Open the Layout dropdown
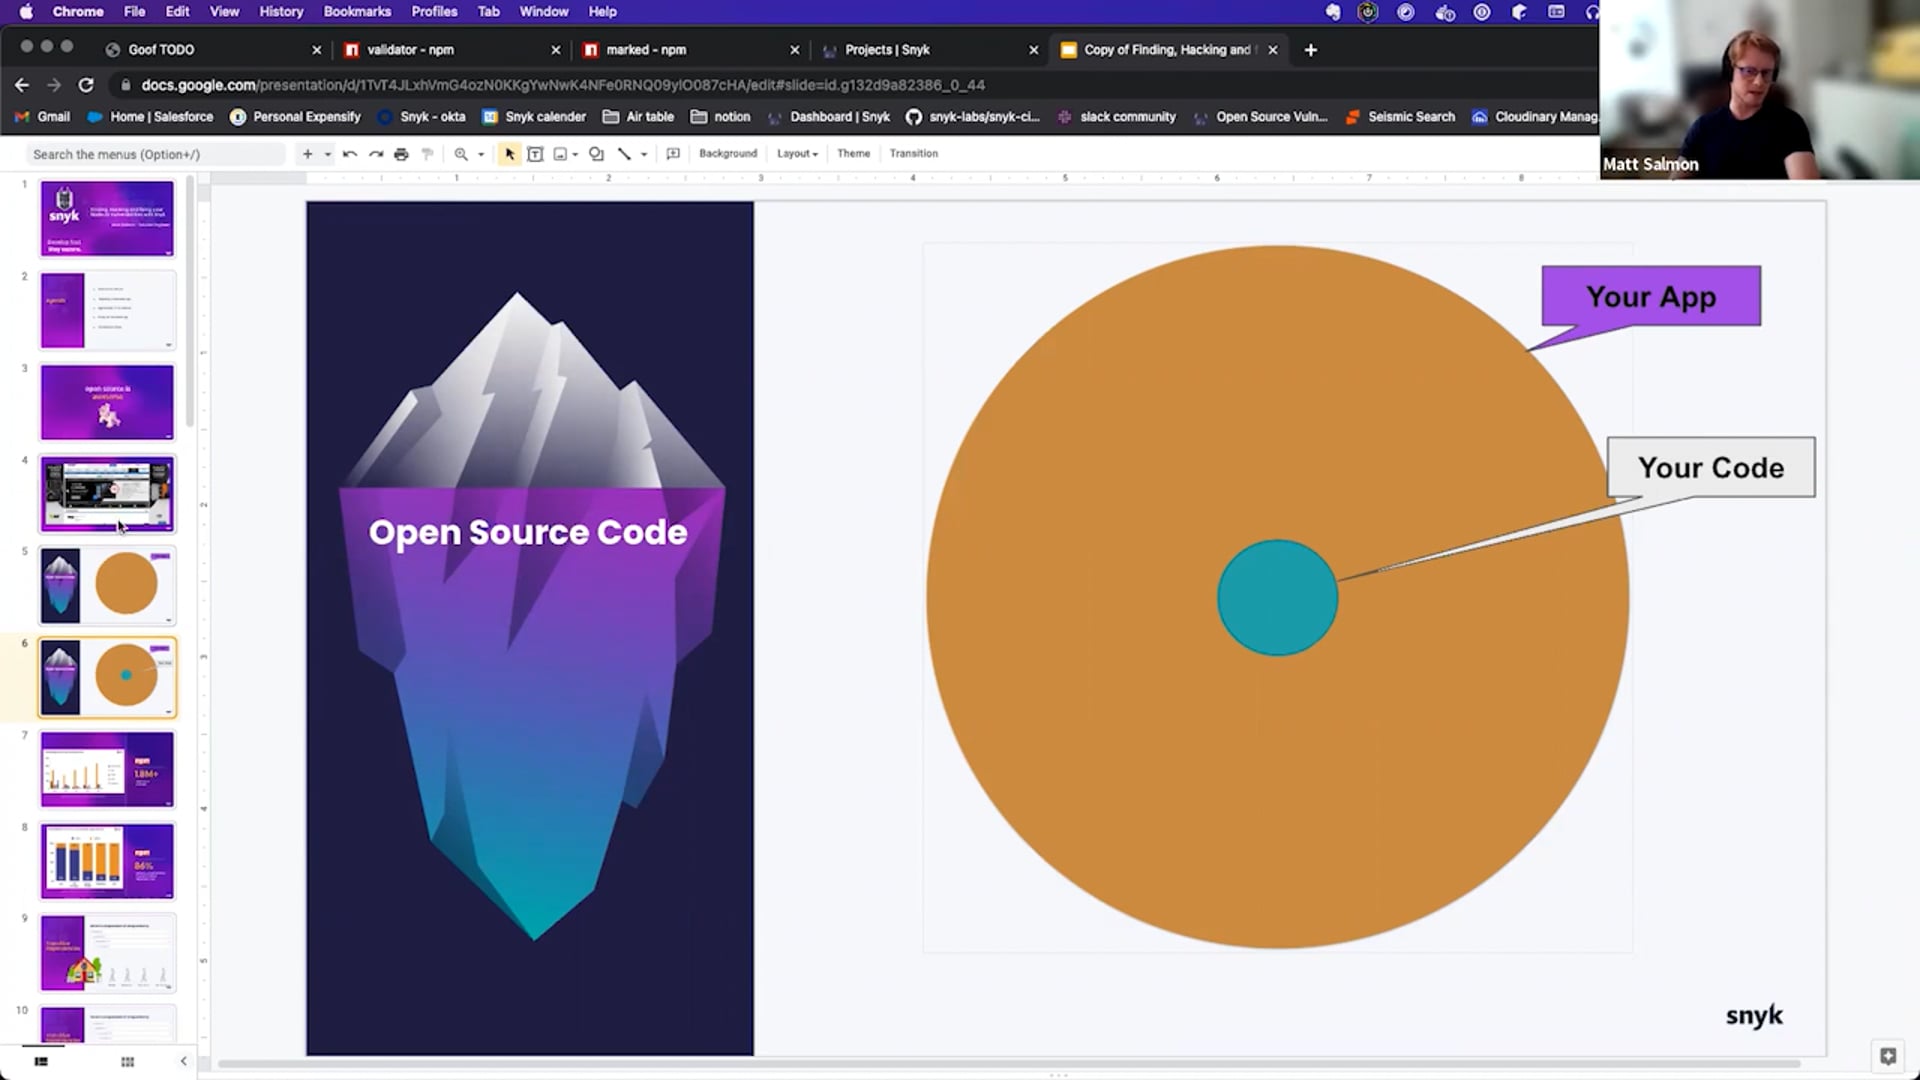Image resolution: width=1920 pixels, height=1080 pixels. click(x=797, y=154)
